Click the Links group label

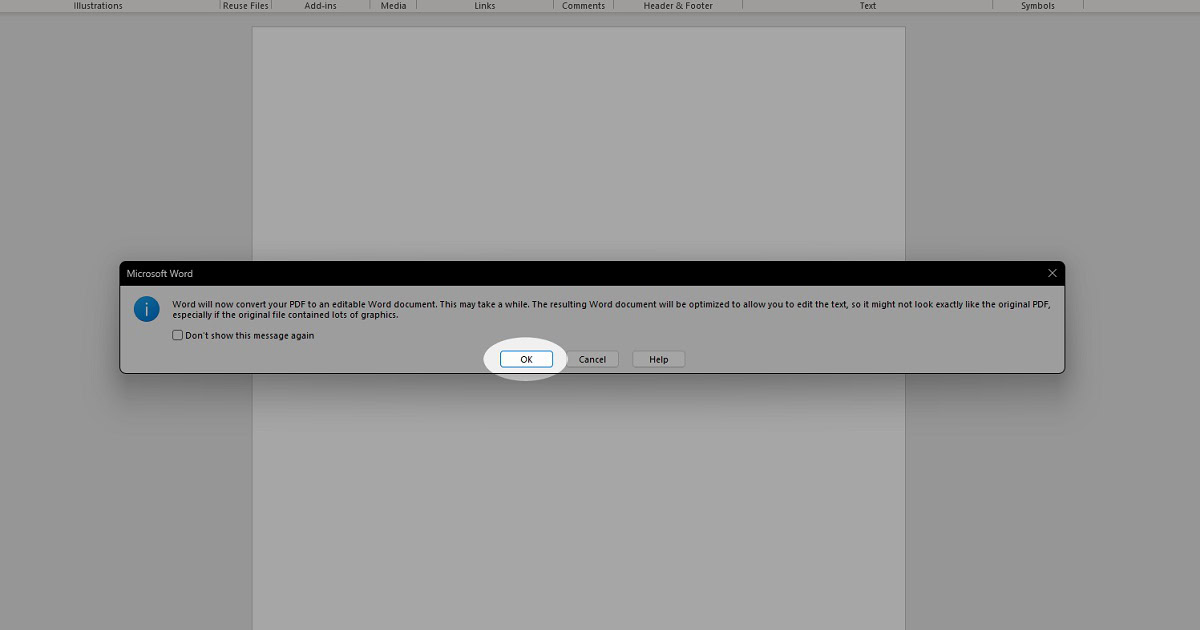pyautogui.click(x=484, y=6)
